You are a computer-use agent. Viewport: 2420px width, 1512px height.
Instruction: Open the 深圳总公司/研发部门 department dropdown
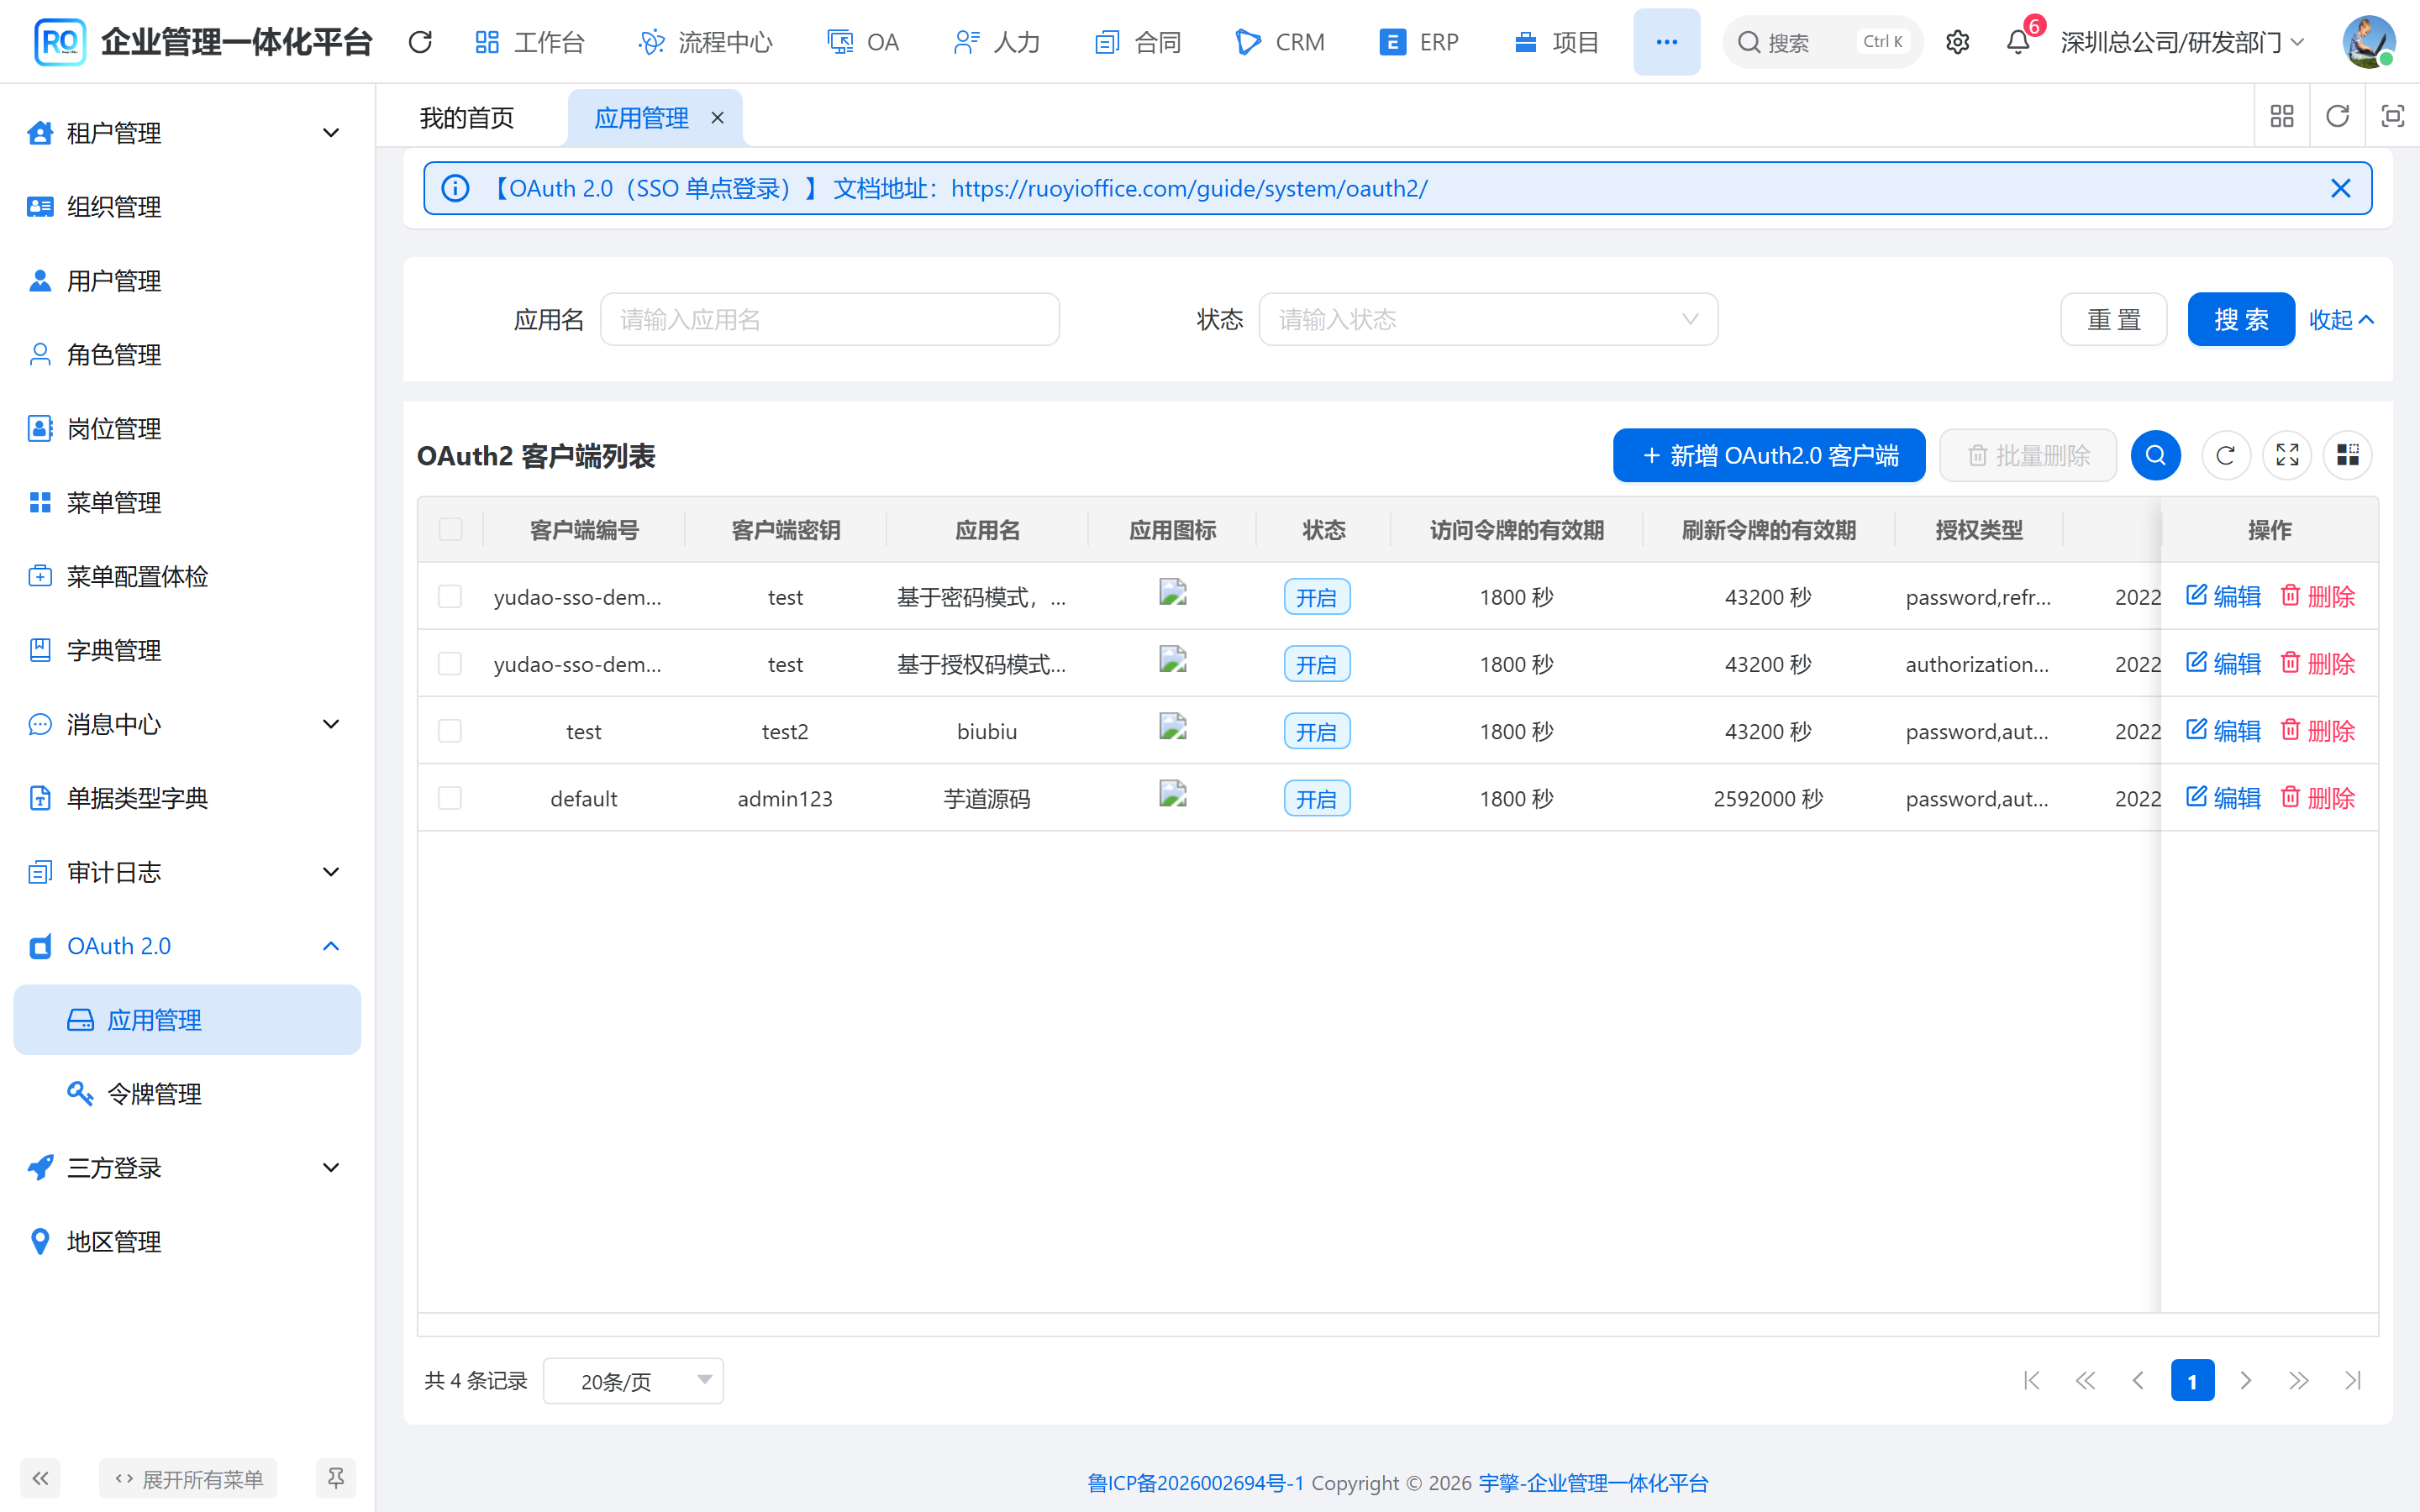(x=2182, y=42)
